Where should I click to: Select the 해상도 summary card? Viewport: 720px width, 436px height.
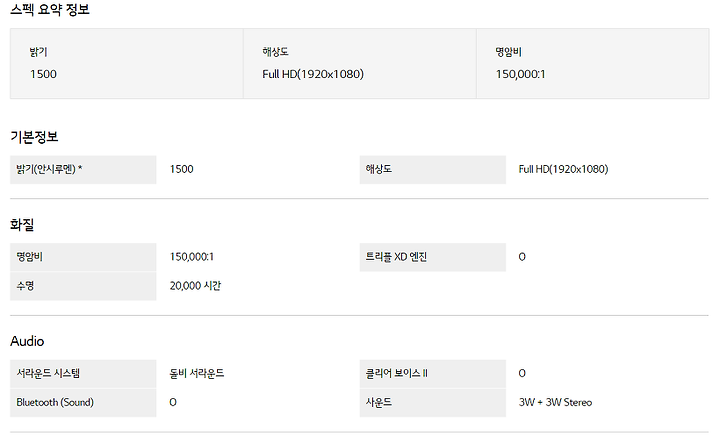(x=360, y=63)
